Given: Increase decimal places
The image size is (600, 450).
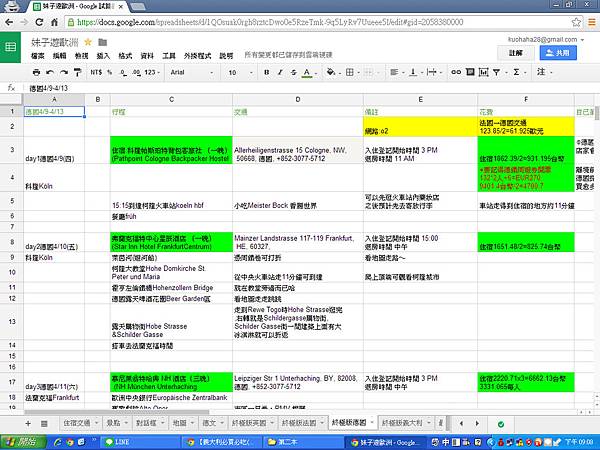Looking at the screenshot, I should 136,72.
